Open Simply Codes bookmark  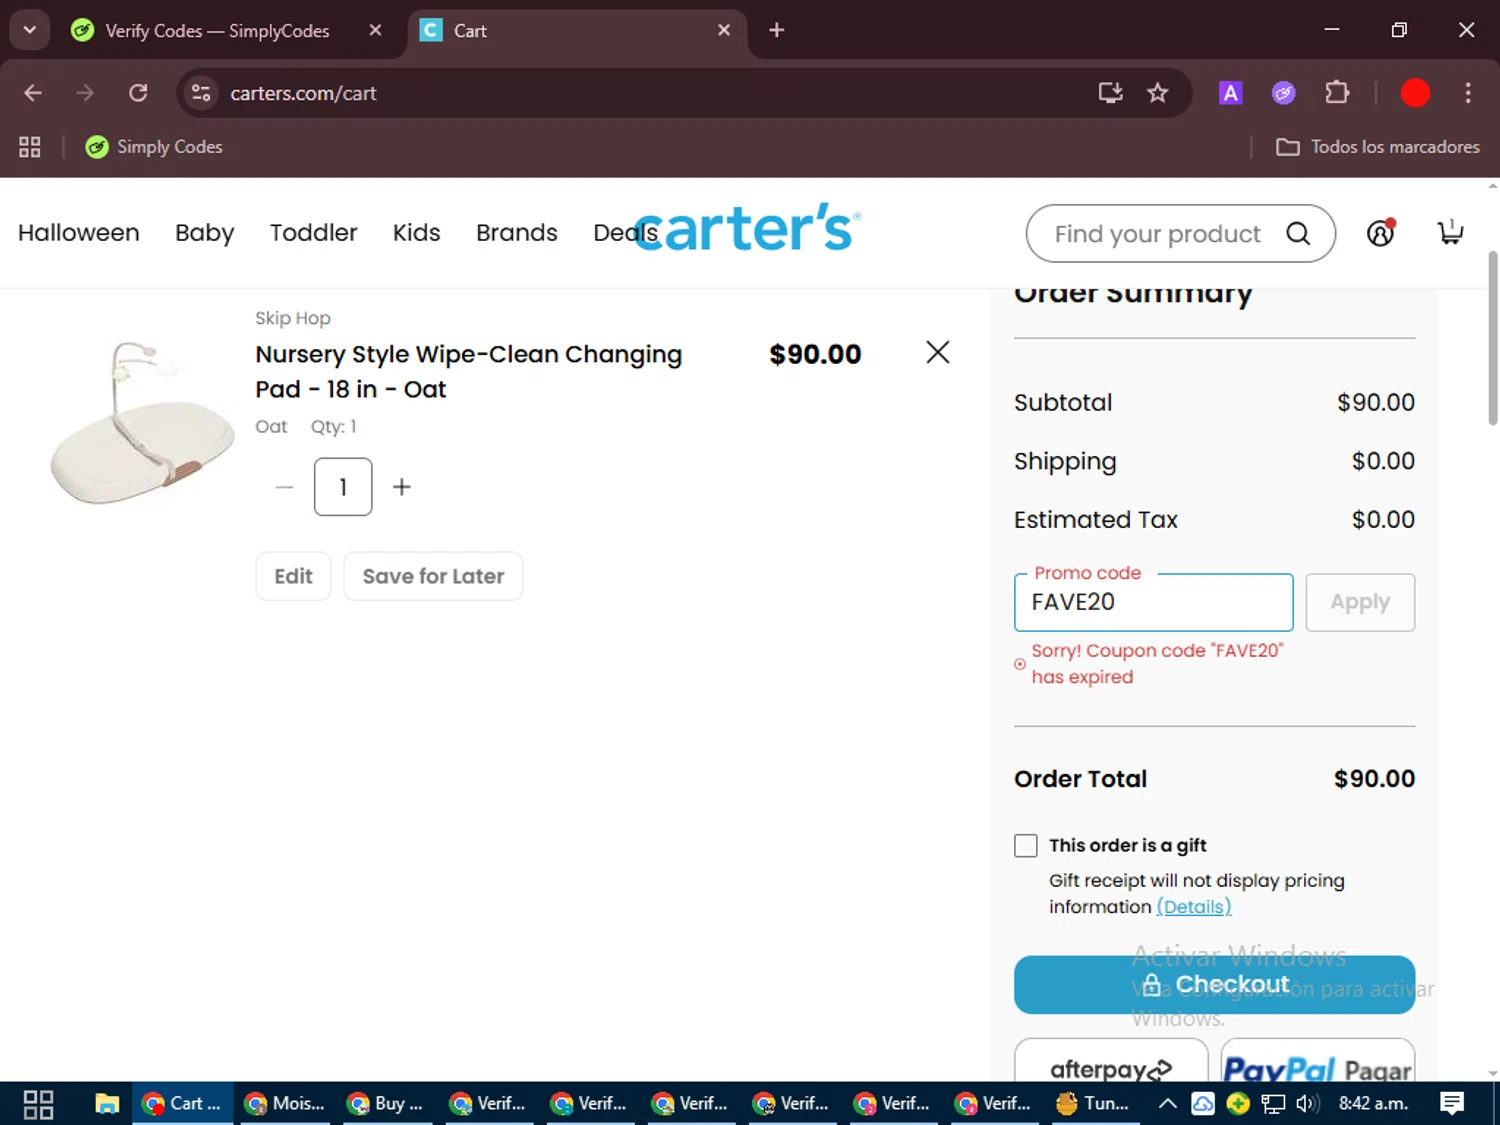[154, 147]
